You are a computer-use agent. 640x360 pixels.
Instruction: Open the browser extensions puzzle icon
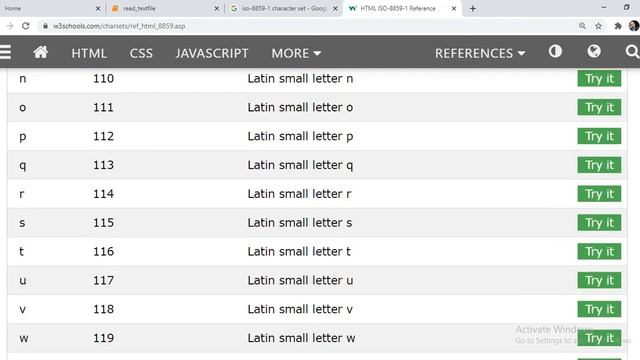pyautogui.click(x=618, y=26)
